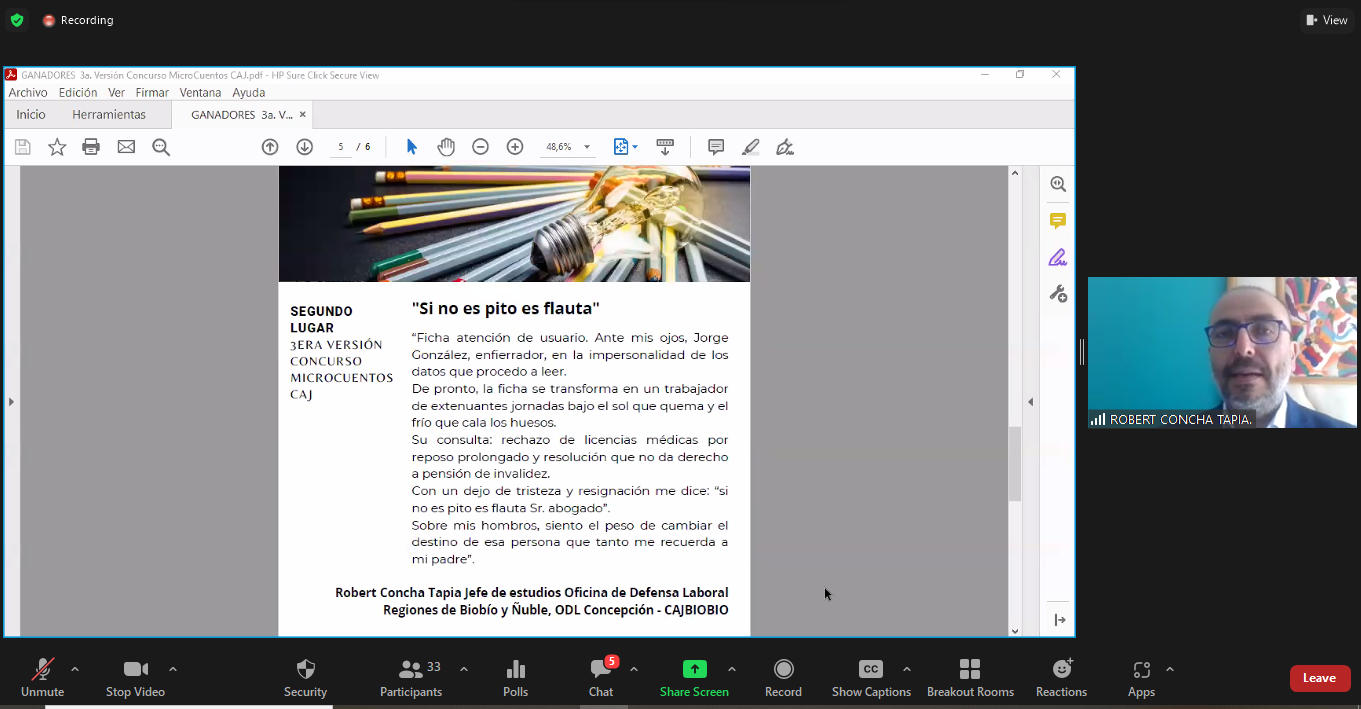
Task: Open the Archivo menu
Action: tap(28, 93)
